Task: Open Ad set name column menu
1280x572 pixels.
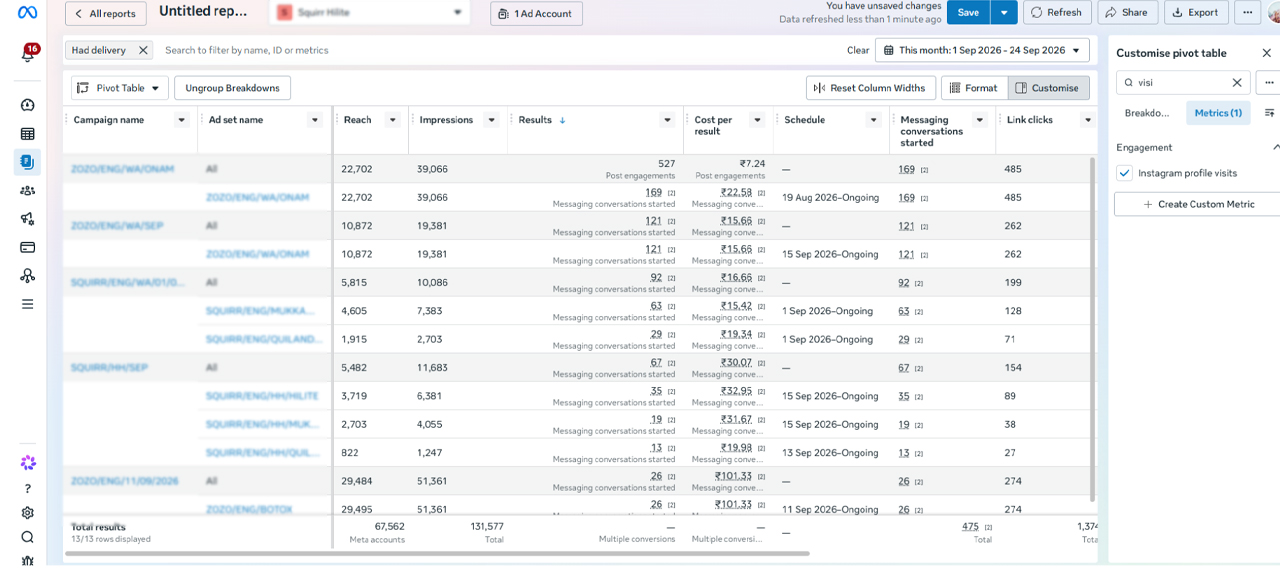Action: [315, 120]
